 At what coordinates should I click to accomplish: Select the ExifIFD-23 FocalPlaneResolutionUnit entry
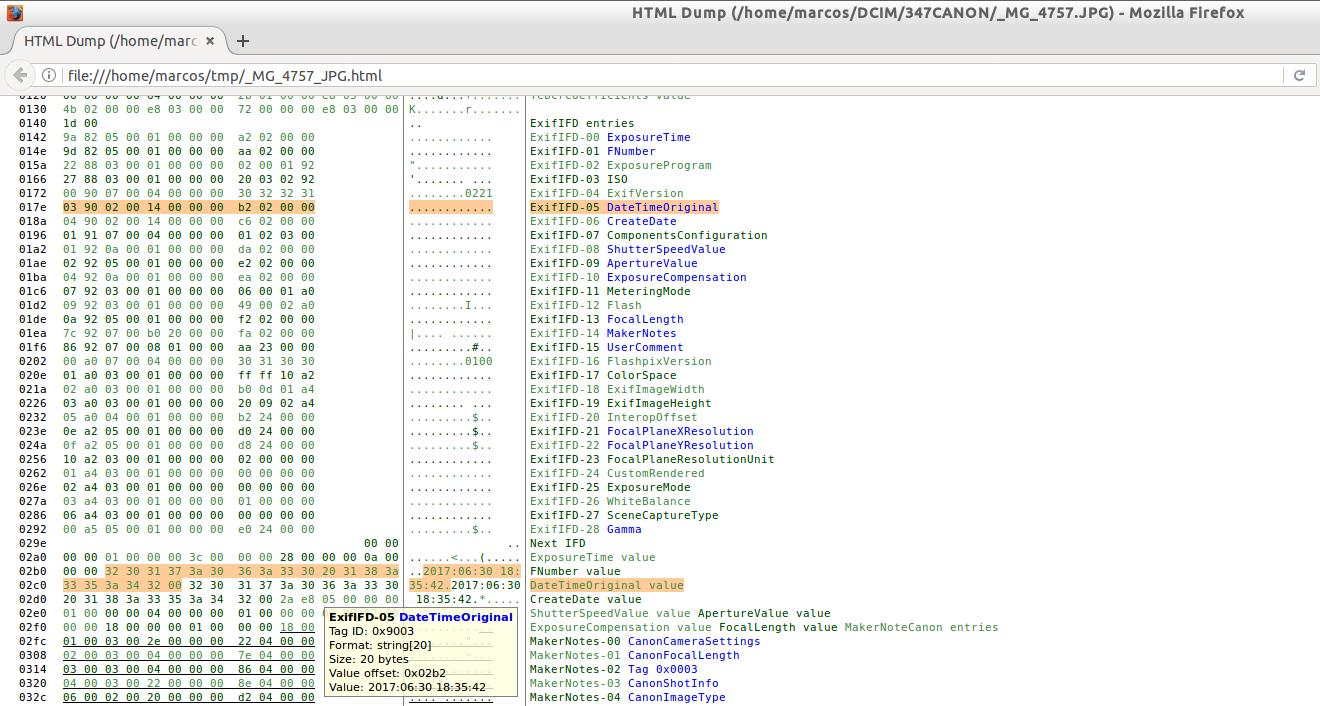652,460
